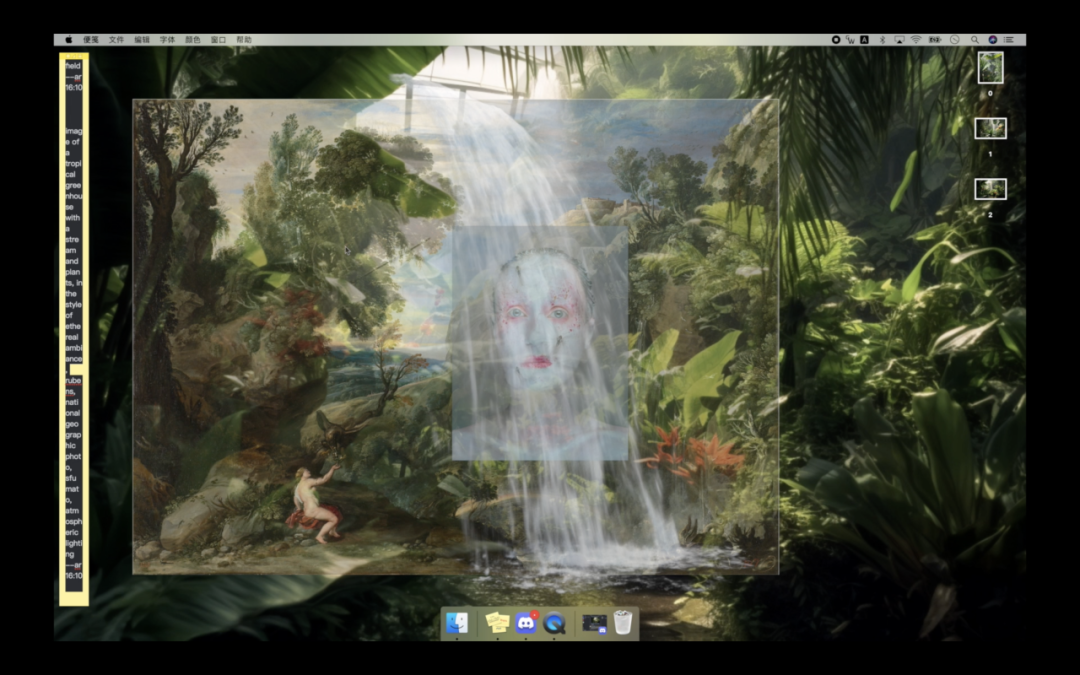Open the AirPlay display menu
The height and width of the screenshot is (675, 1080).
click(x=899, y=40)
